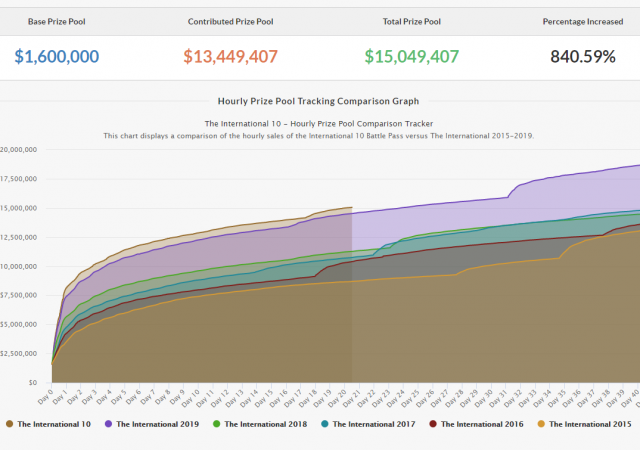Image resolution: width=640 pixels, height=450 pixels.
Task: Click the $15,049,407 total prize figure
Action: tap(411, 56)
